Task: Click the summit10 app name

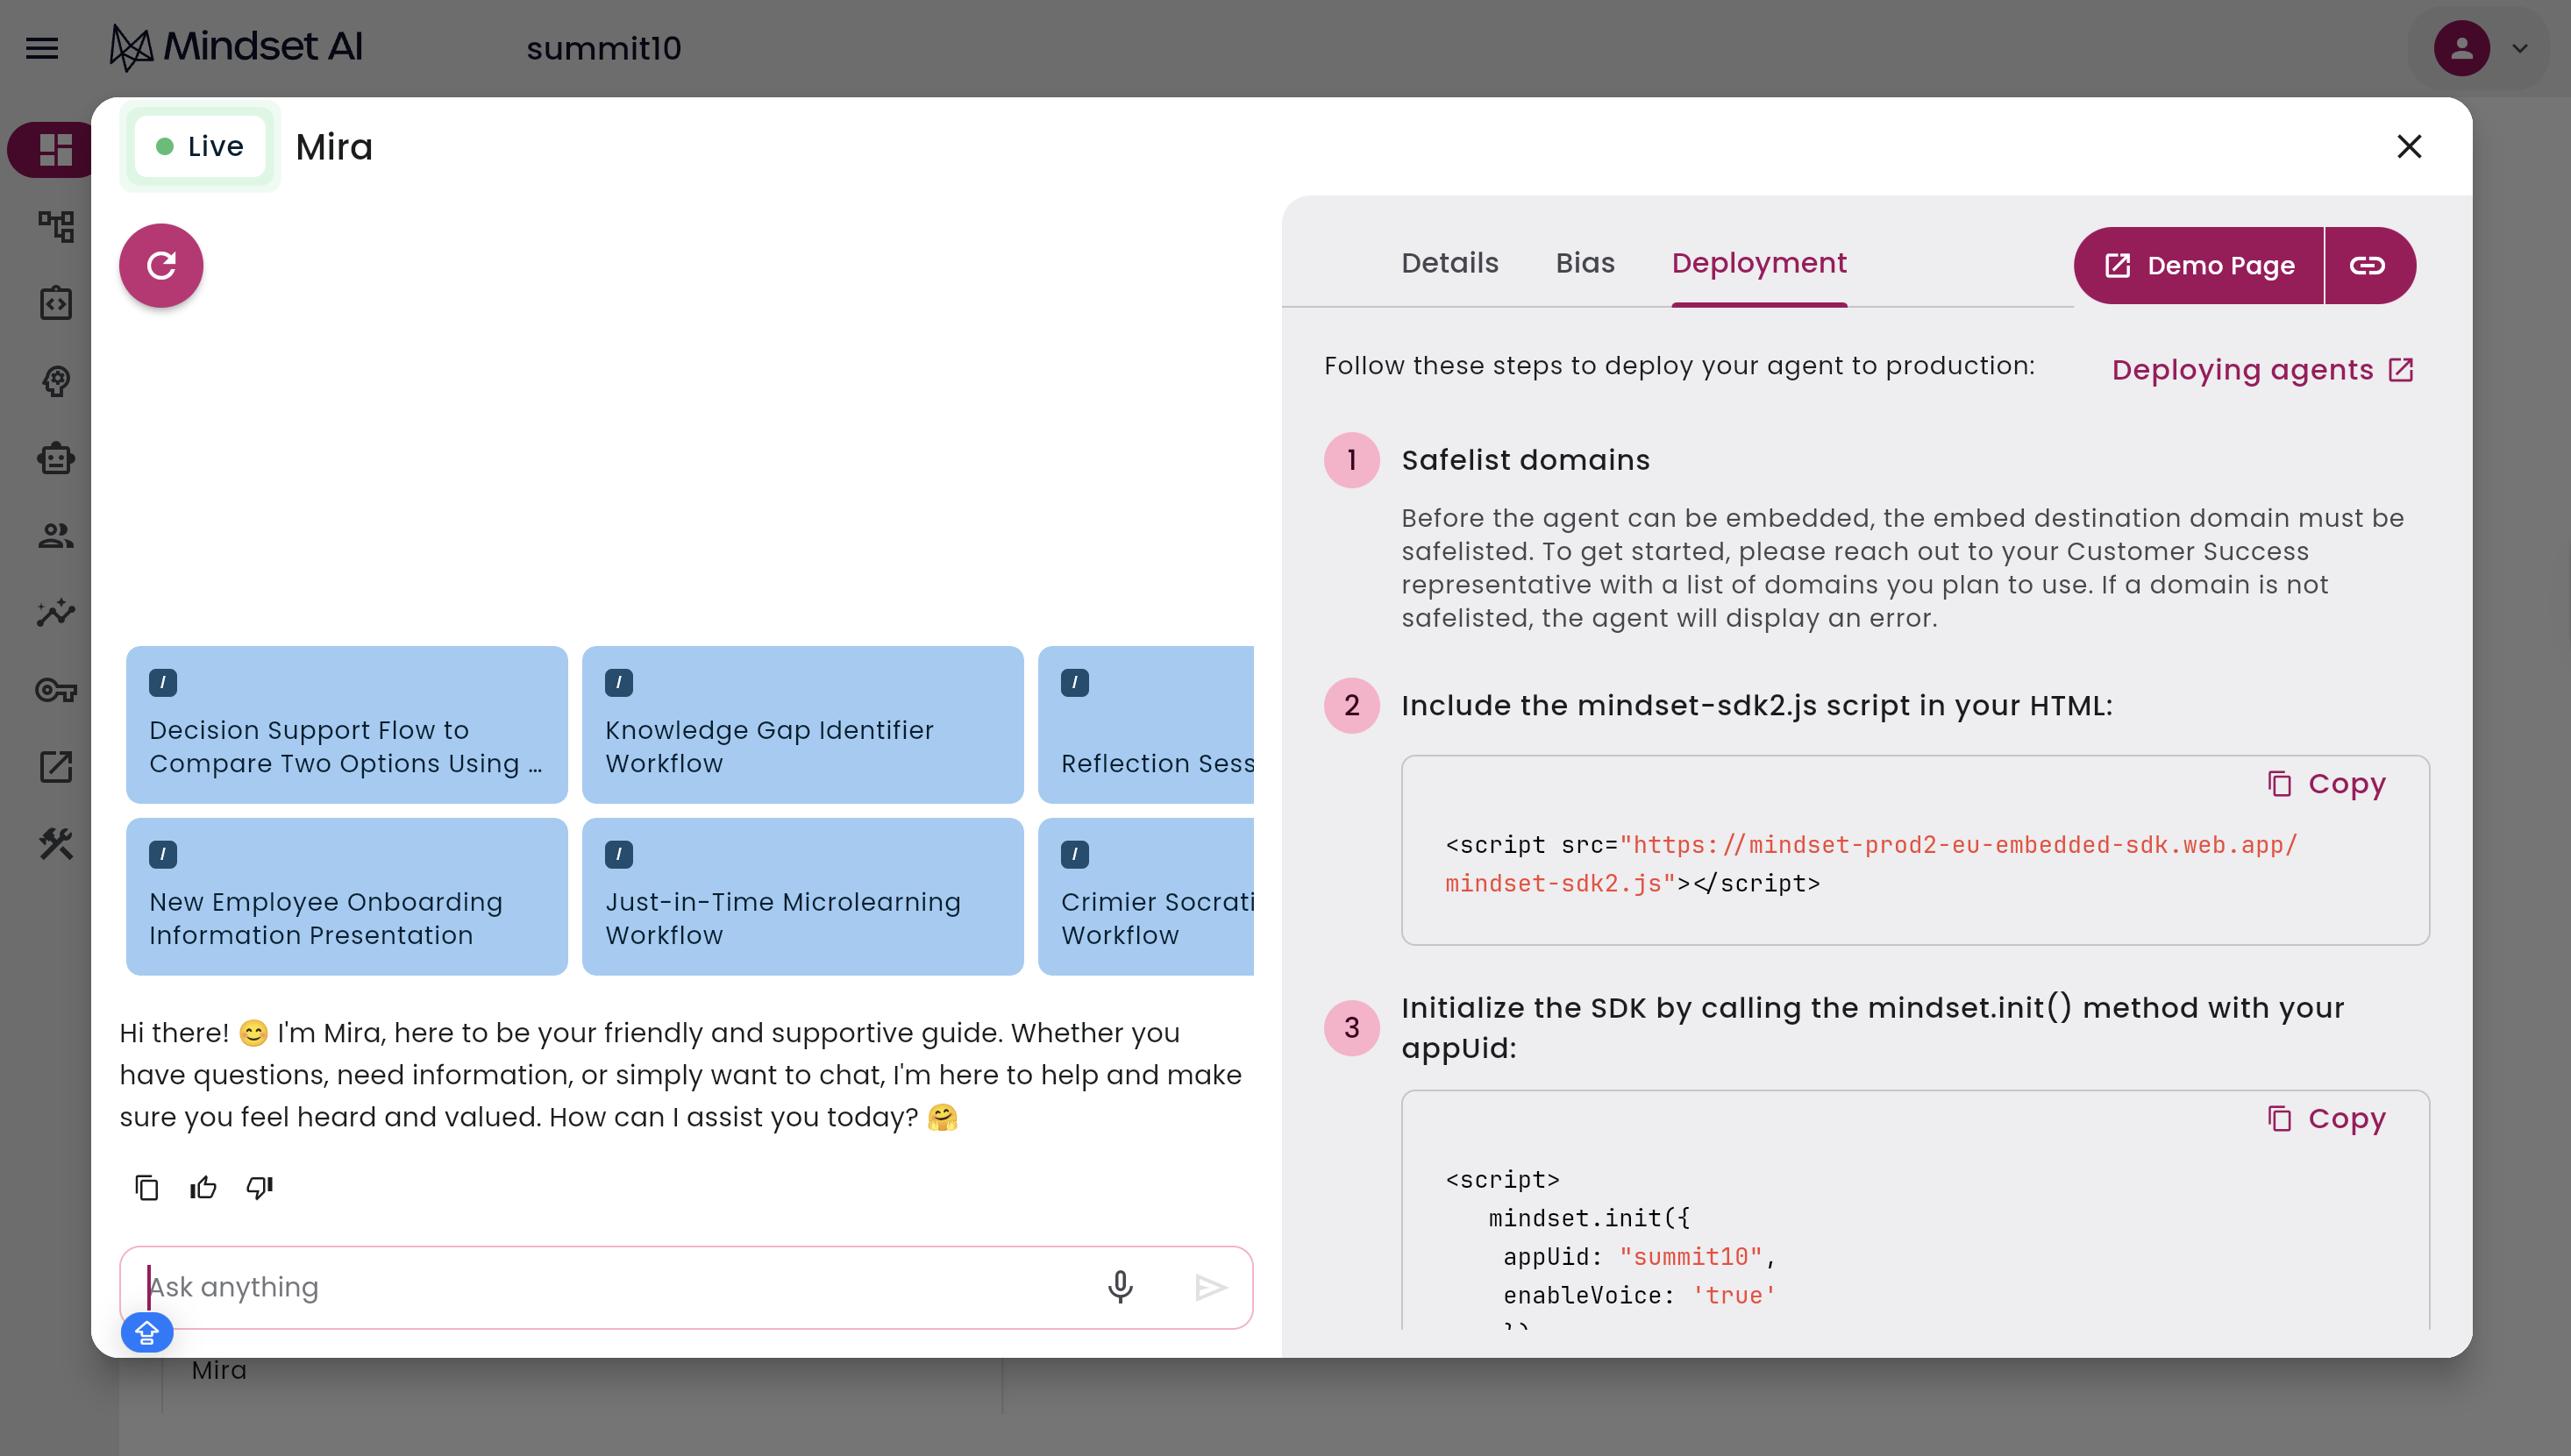Action: pyautogui.click(x=604, y=48)
